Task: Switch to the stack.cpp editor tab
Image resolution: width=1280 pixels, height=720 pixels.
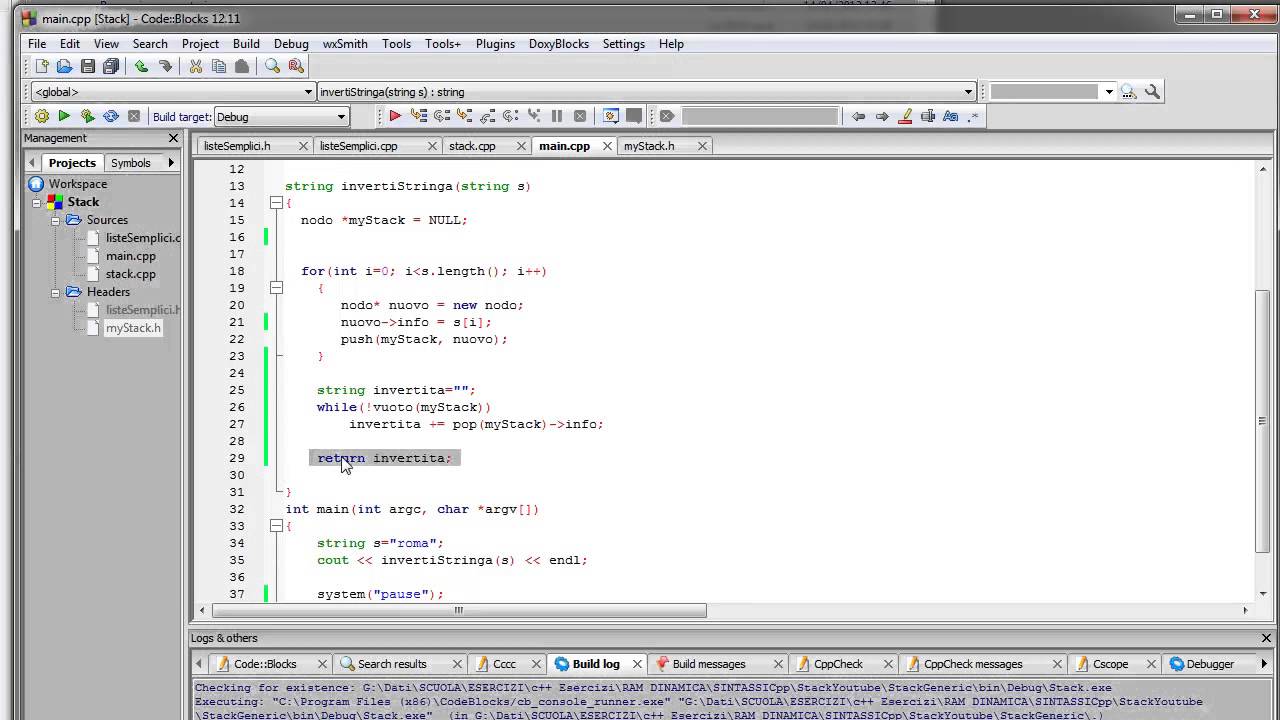Action: pos(472,146)
